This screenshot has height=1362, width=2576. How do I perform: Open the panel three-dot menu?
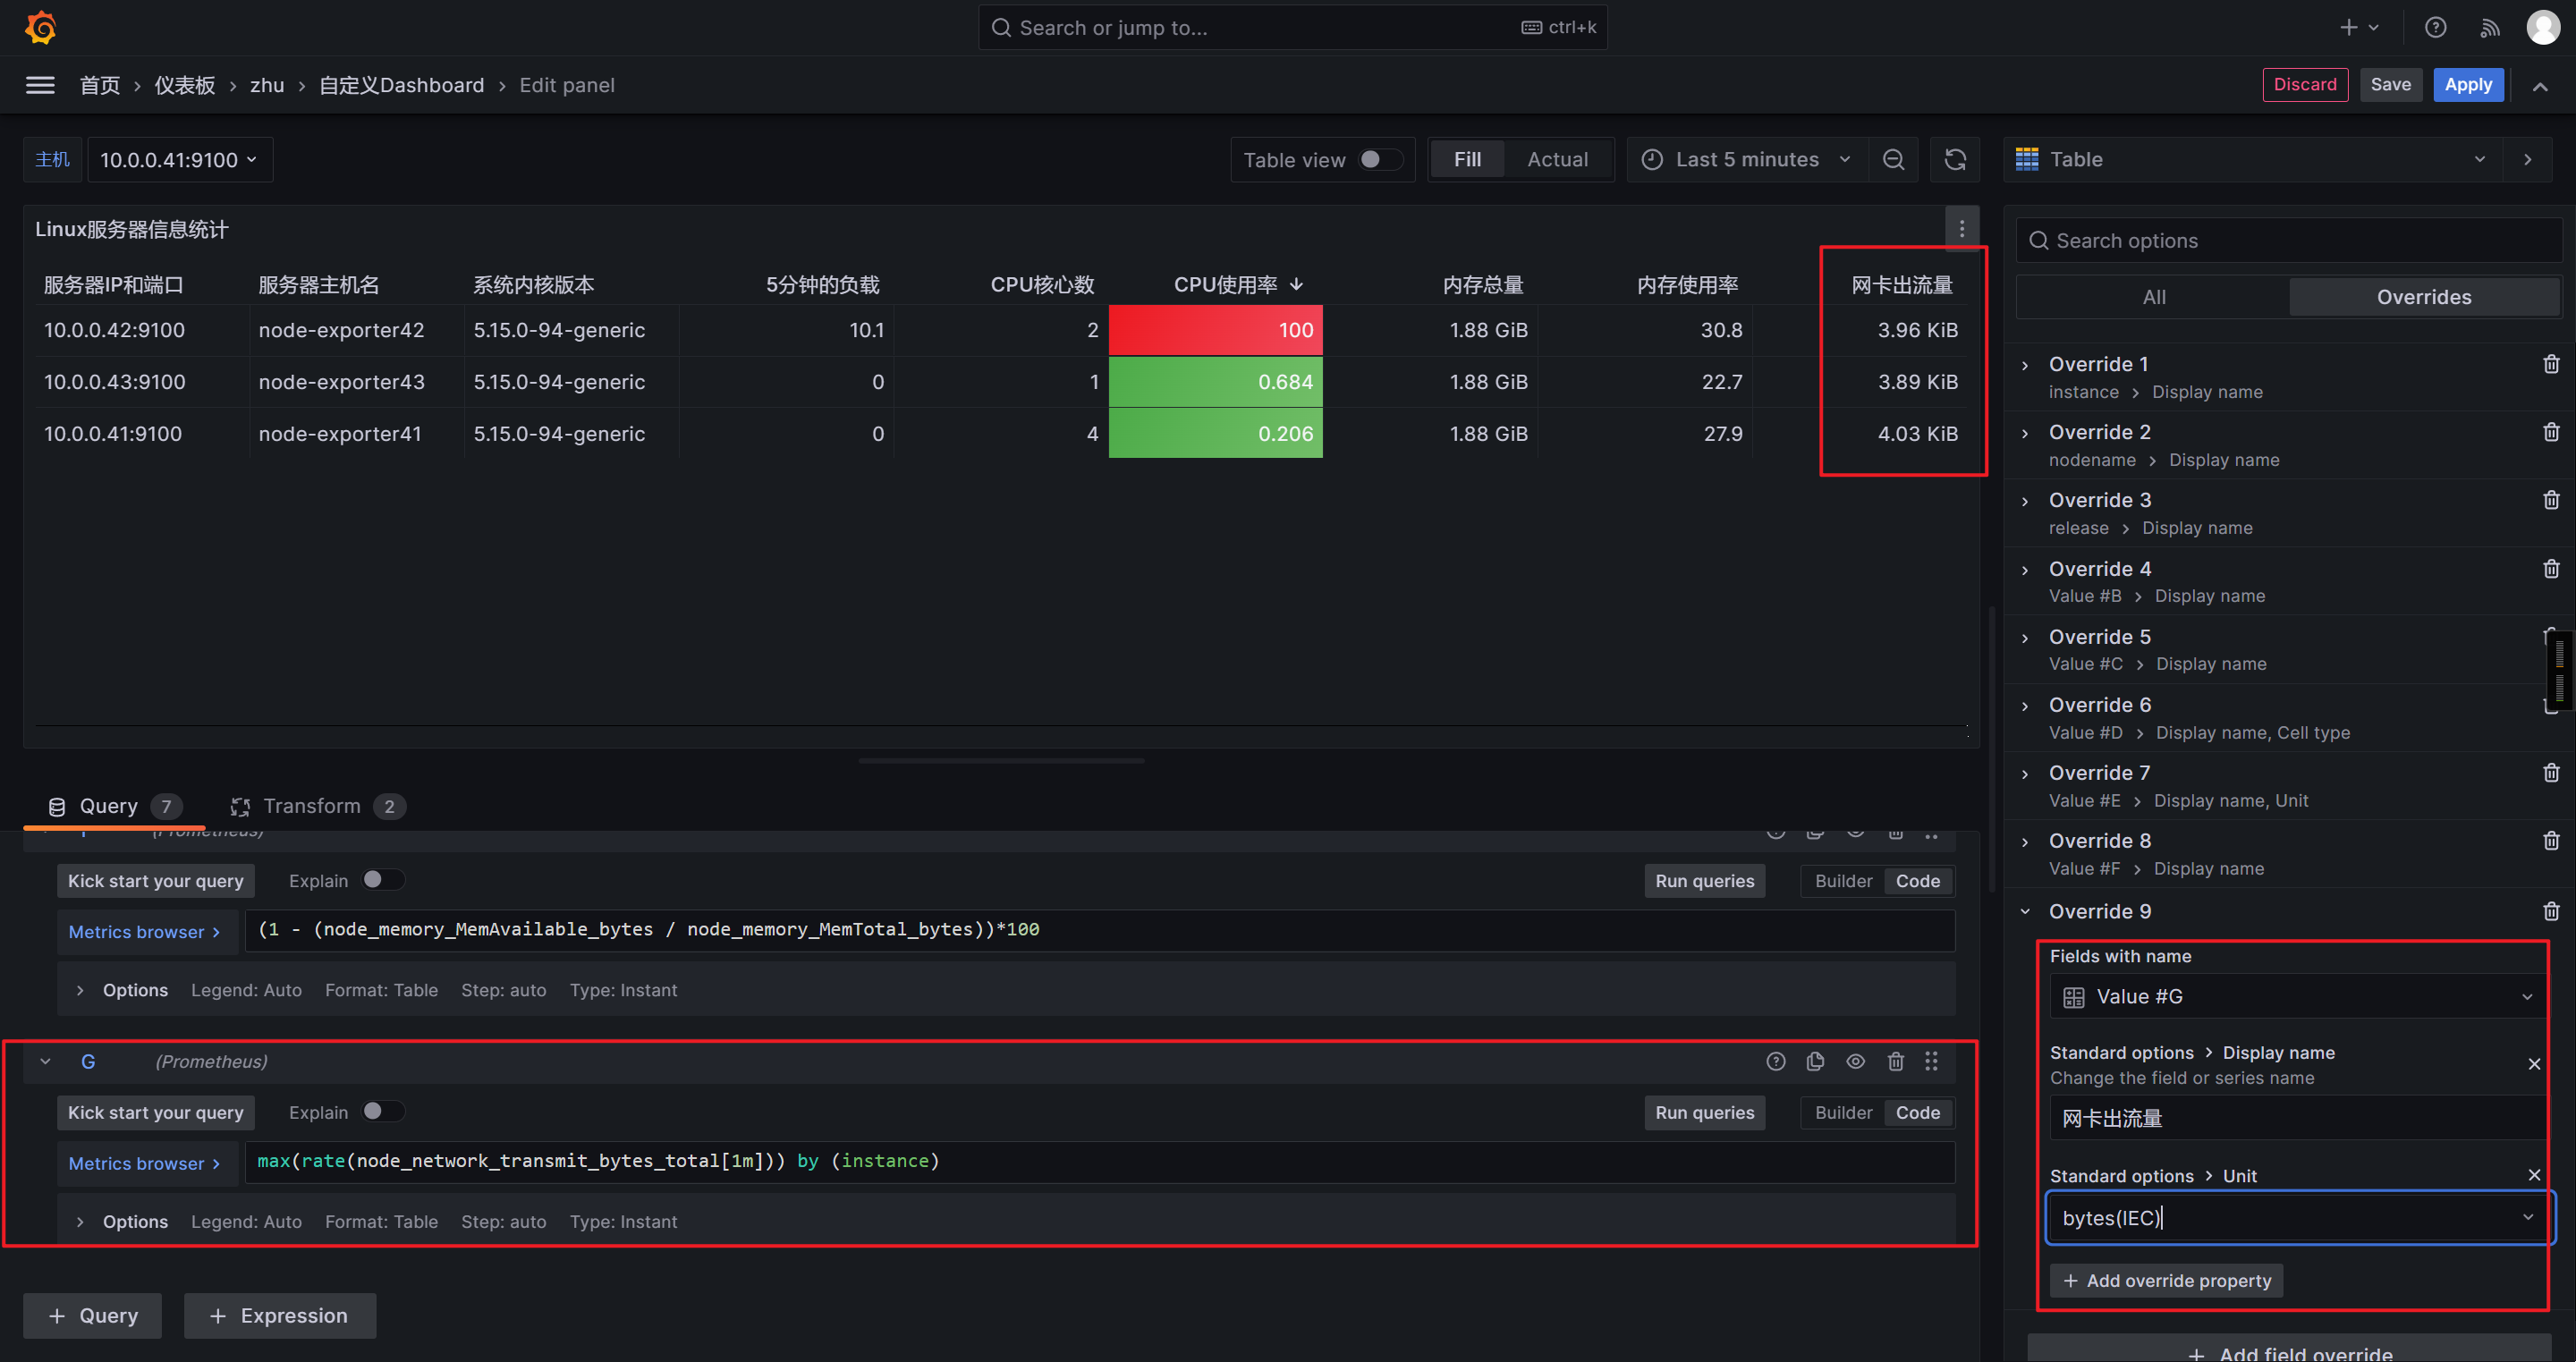[1961, 229]
